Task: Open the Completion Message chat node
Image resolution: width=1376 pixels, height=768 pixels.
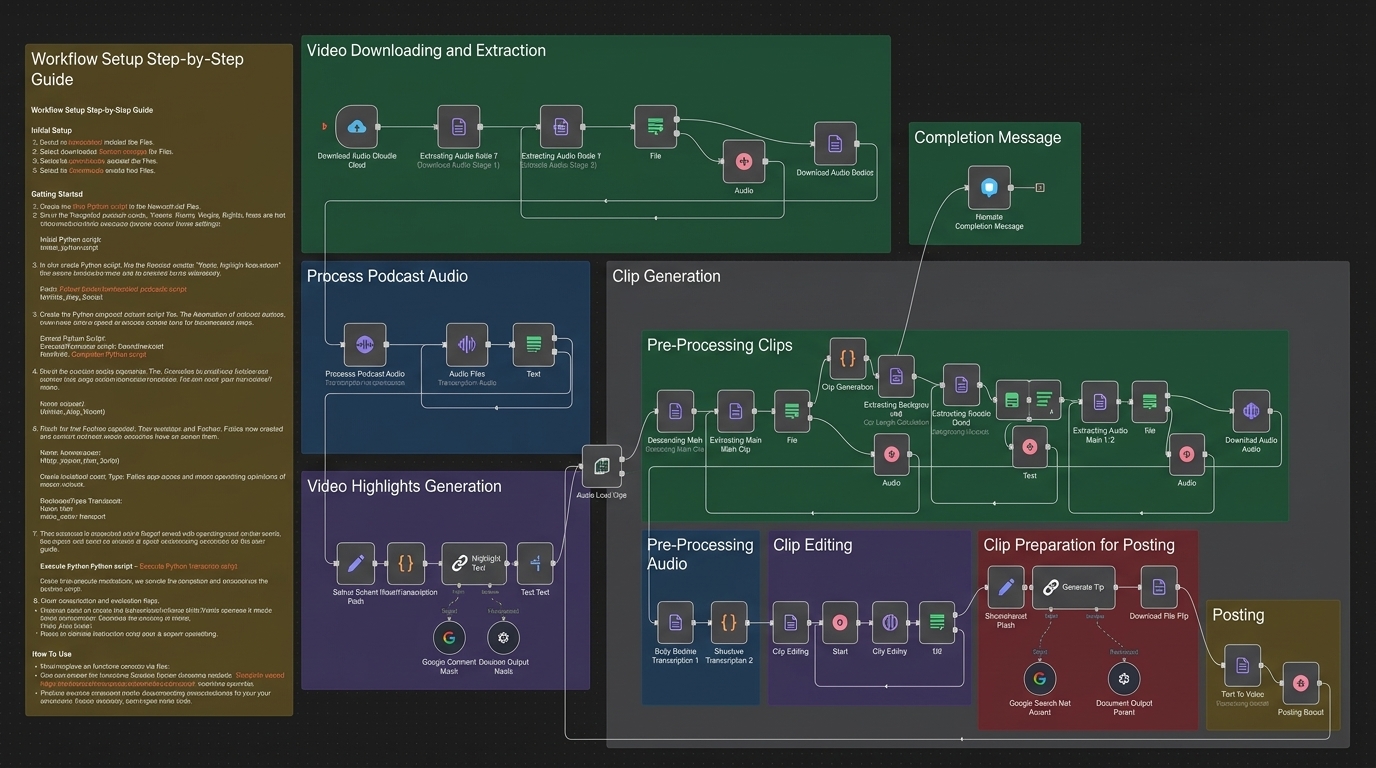Action: click(989, 187)
